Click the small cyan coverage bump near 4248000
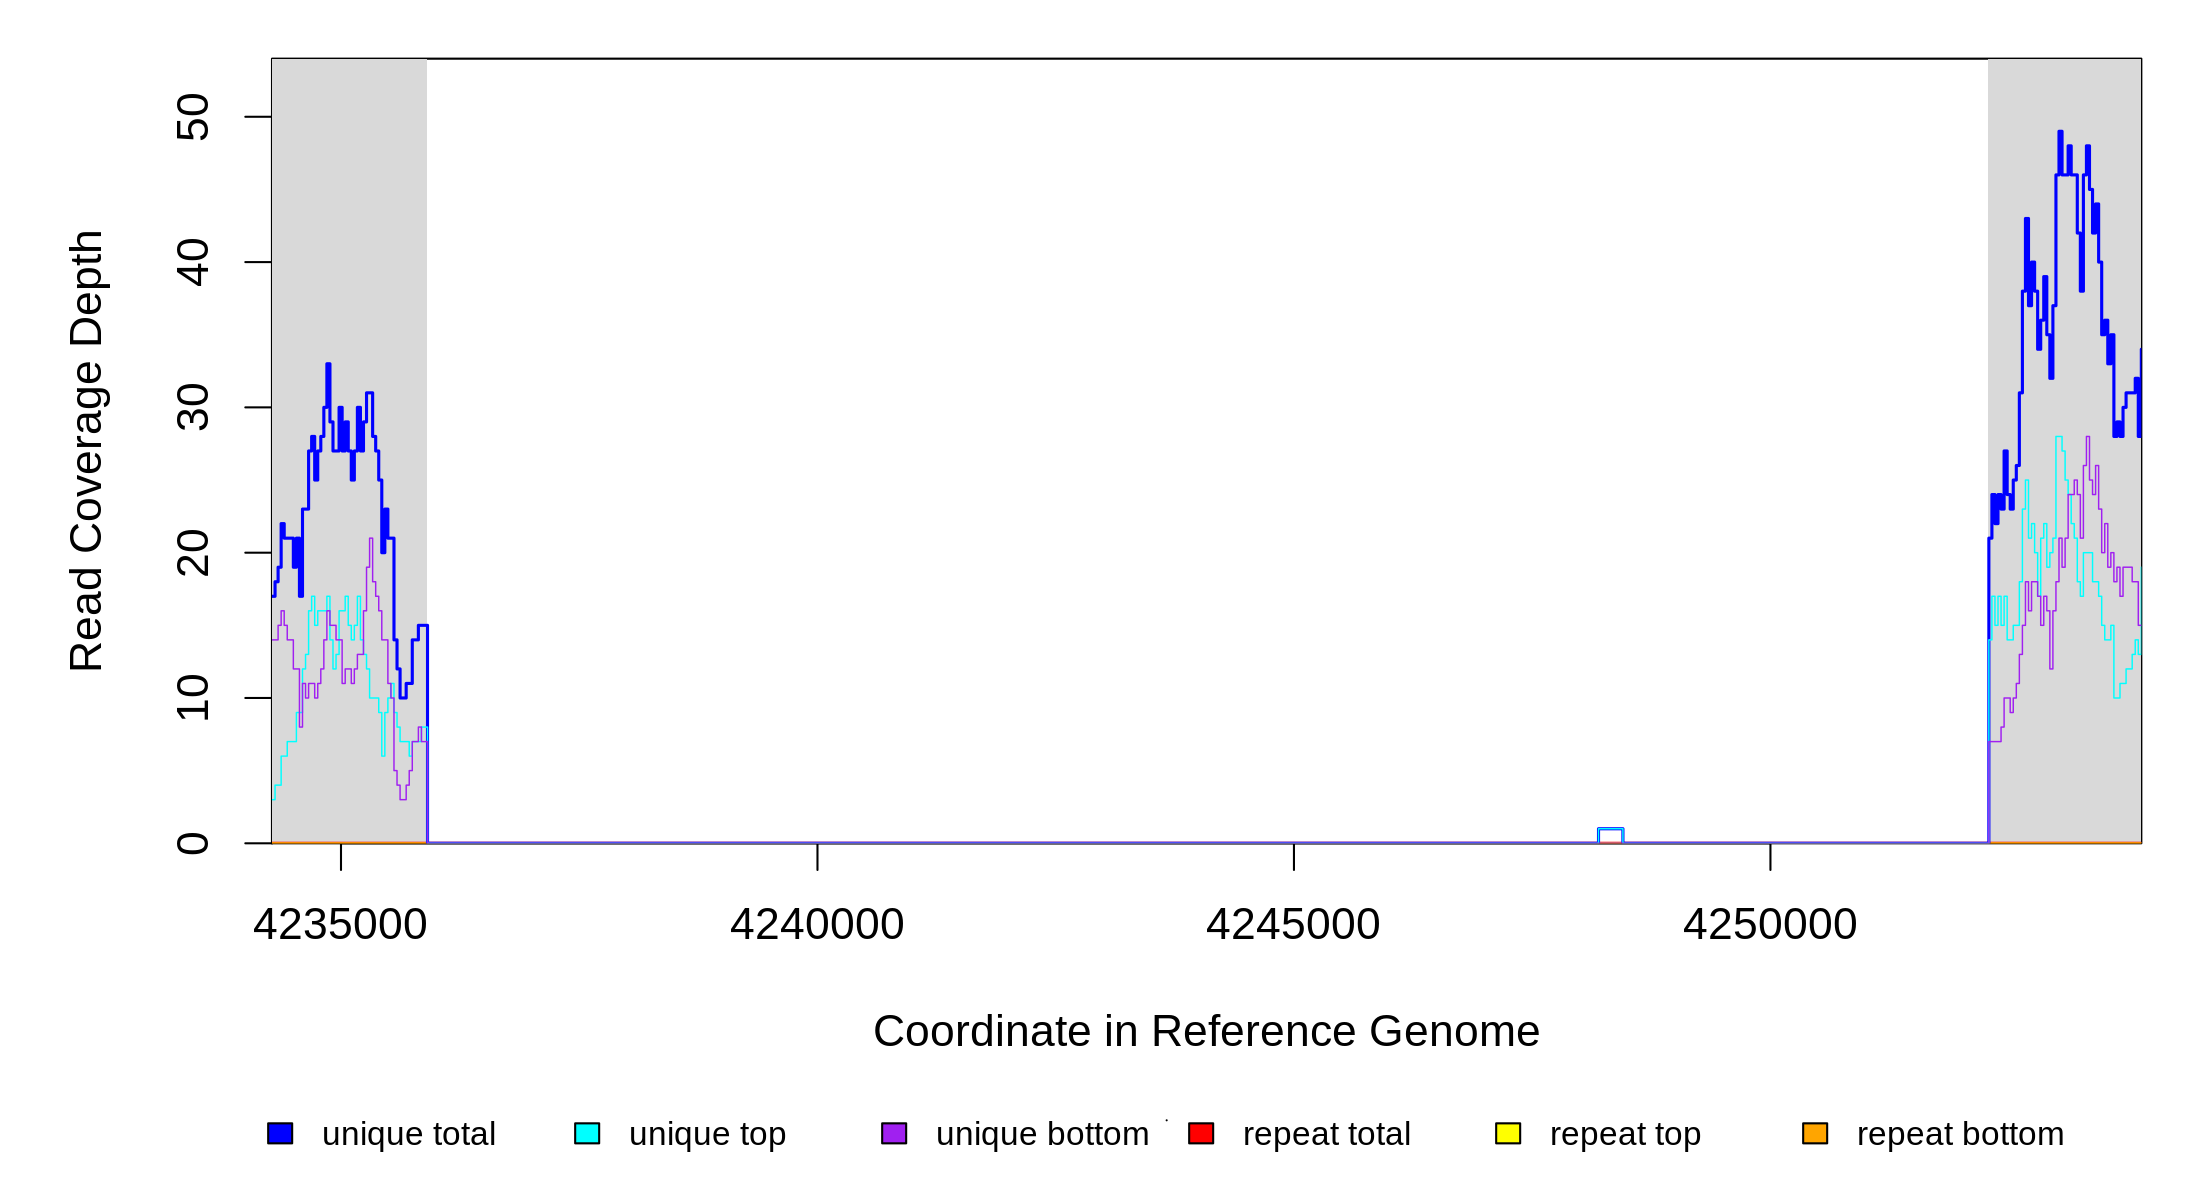The width and height of the screenshot is (2200, 1200). [x=1610, y=830]
